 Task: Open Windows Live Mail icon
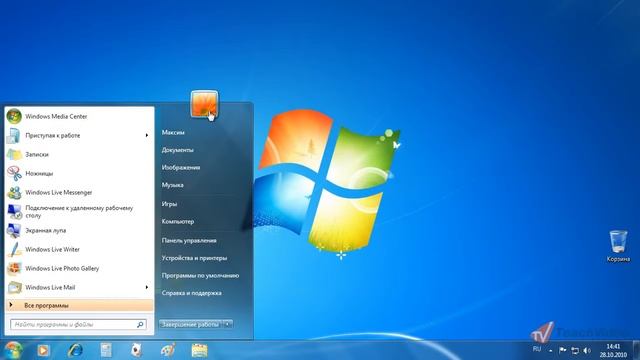point(14,287)
